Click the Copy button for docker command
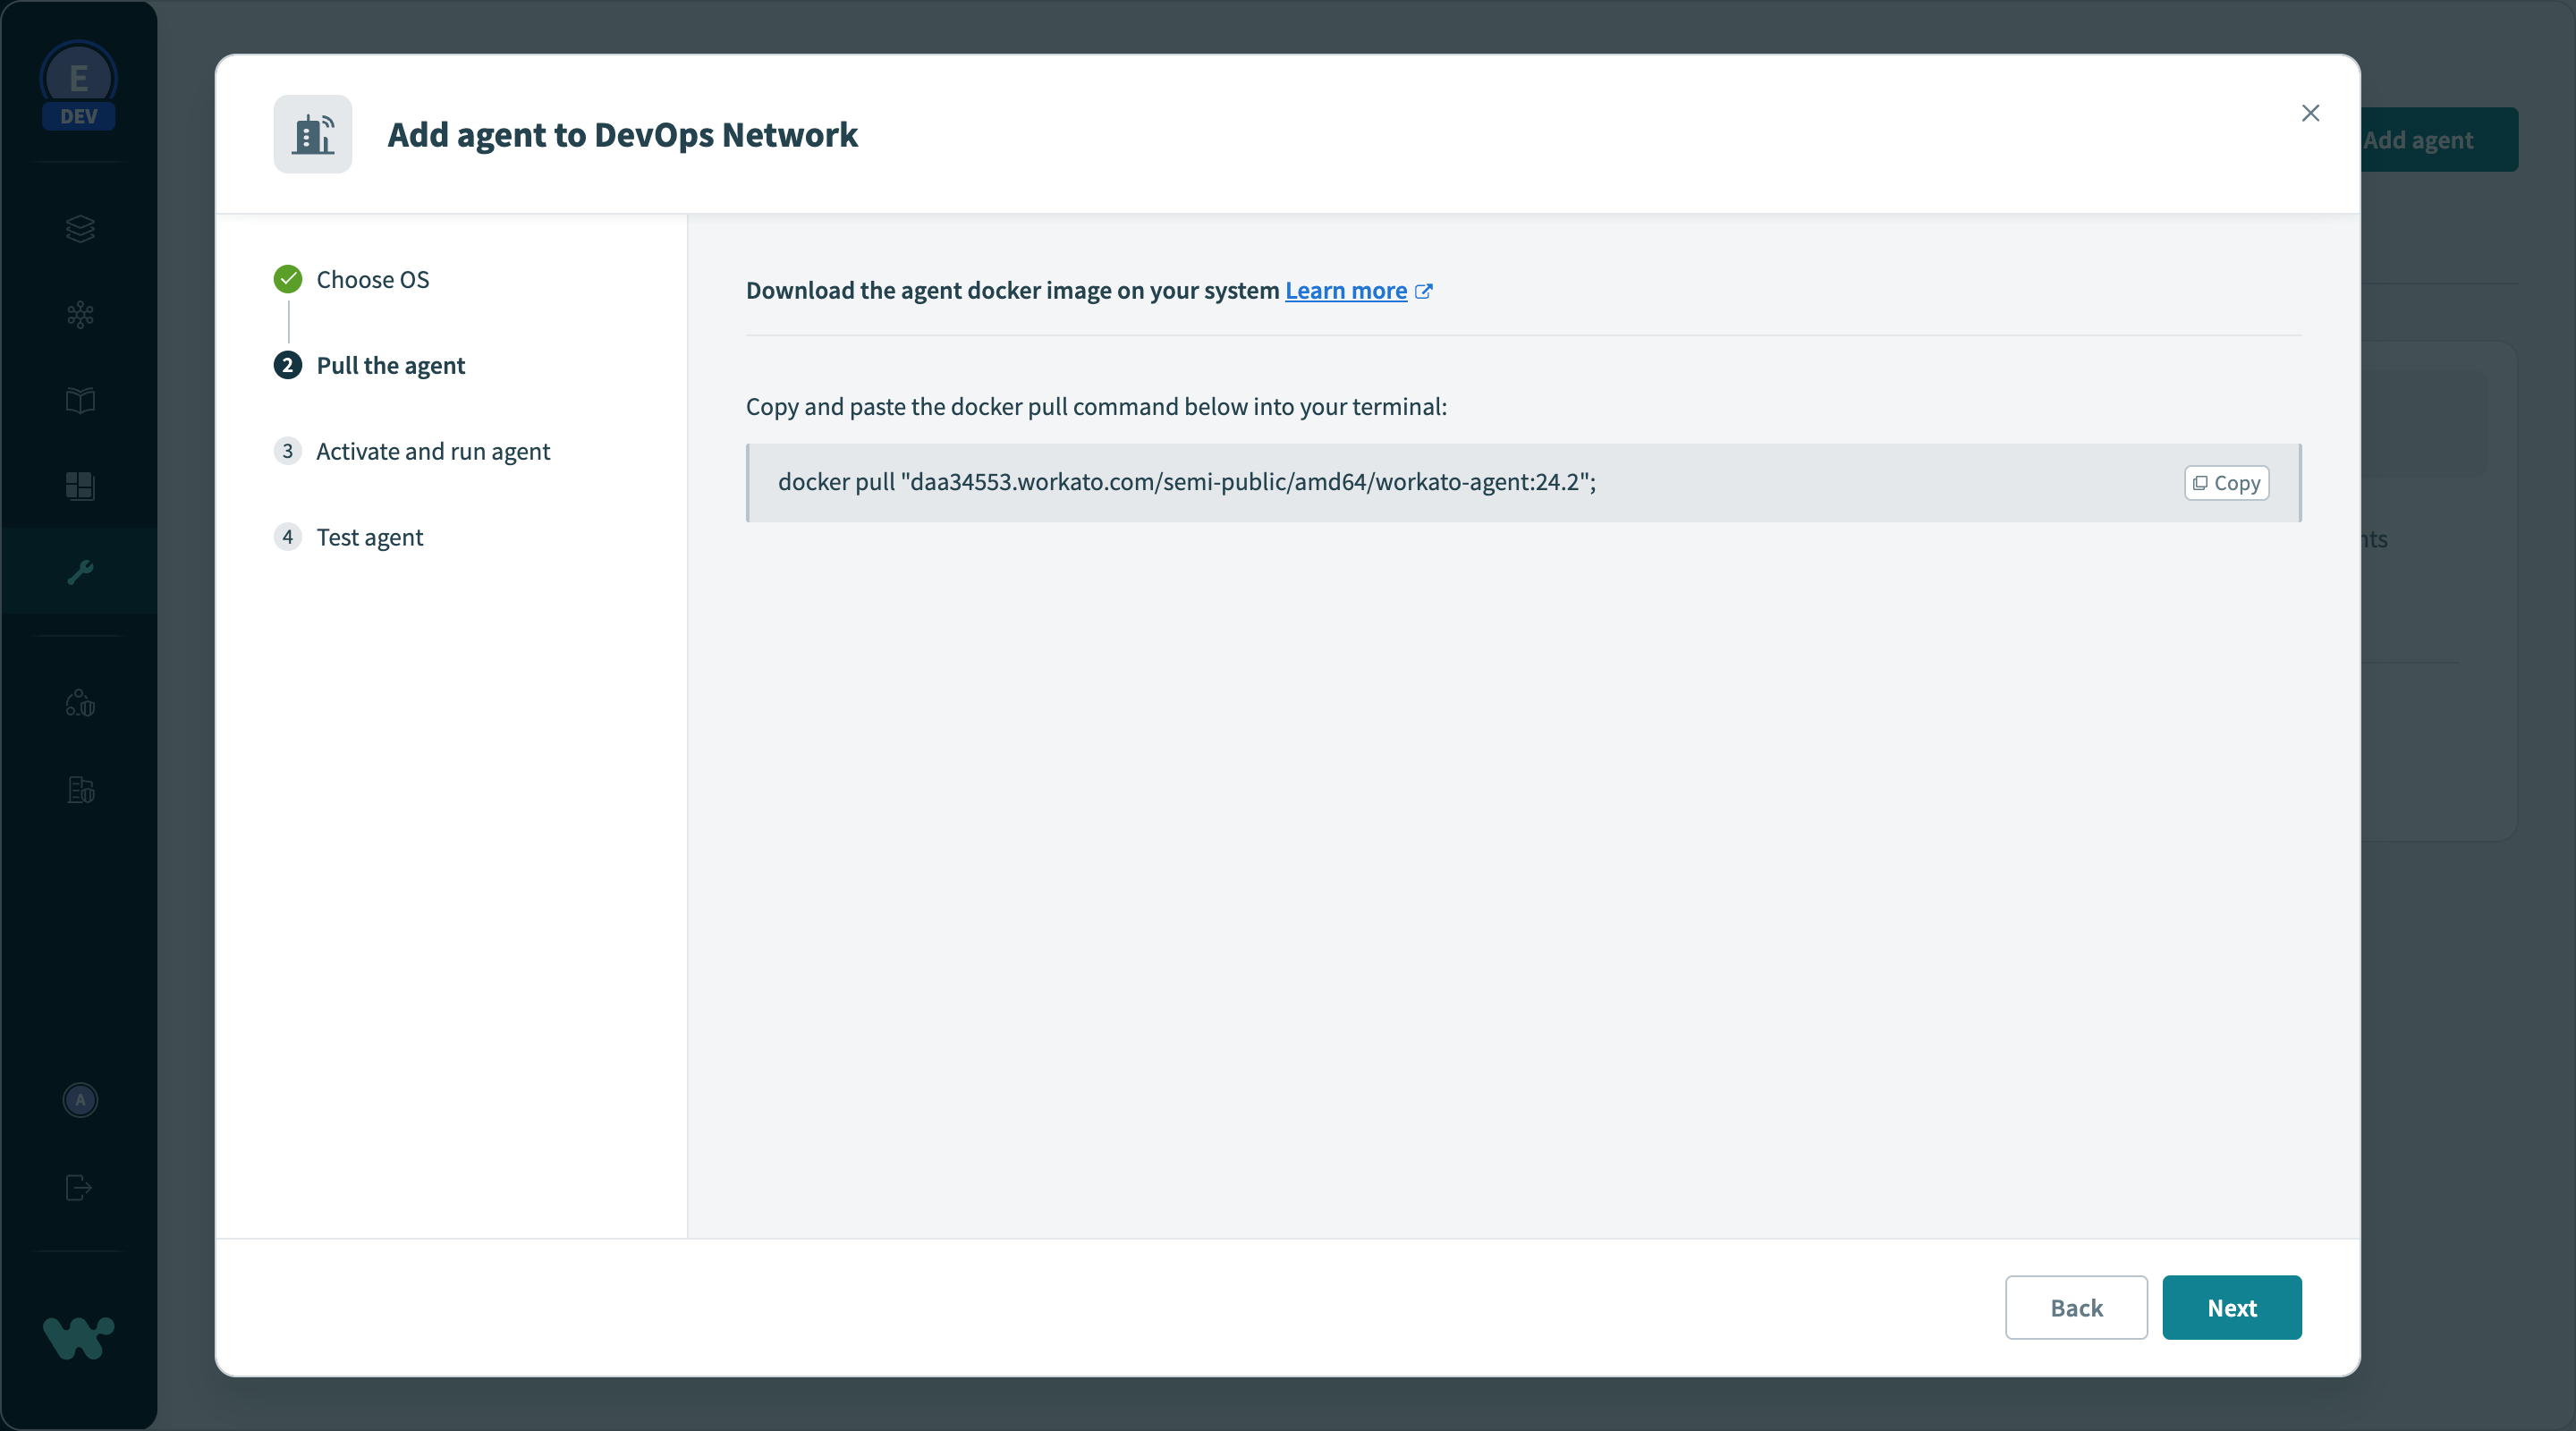Viewport: 2576px width, 1431px height. point(2225,479)
